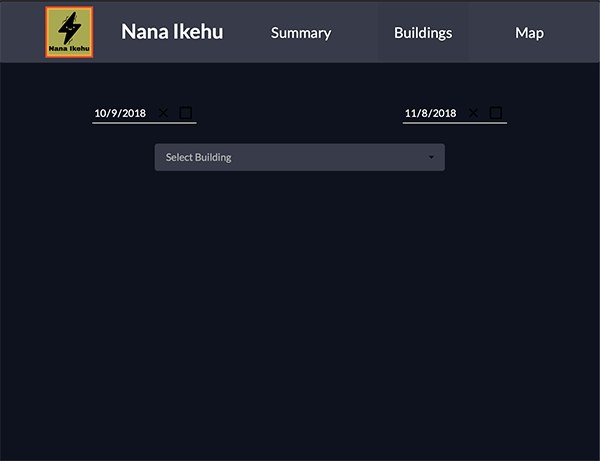Click the header bar left of the logo
This screenshot has height=461, width=600.
22,32
